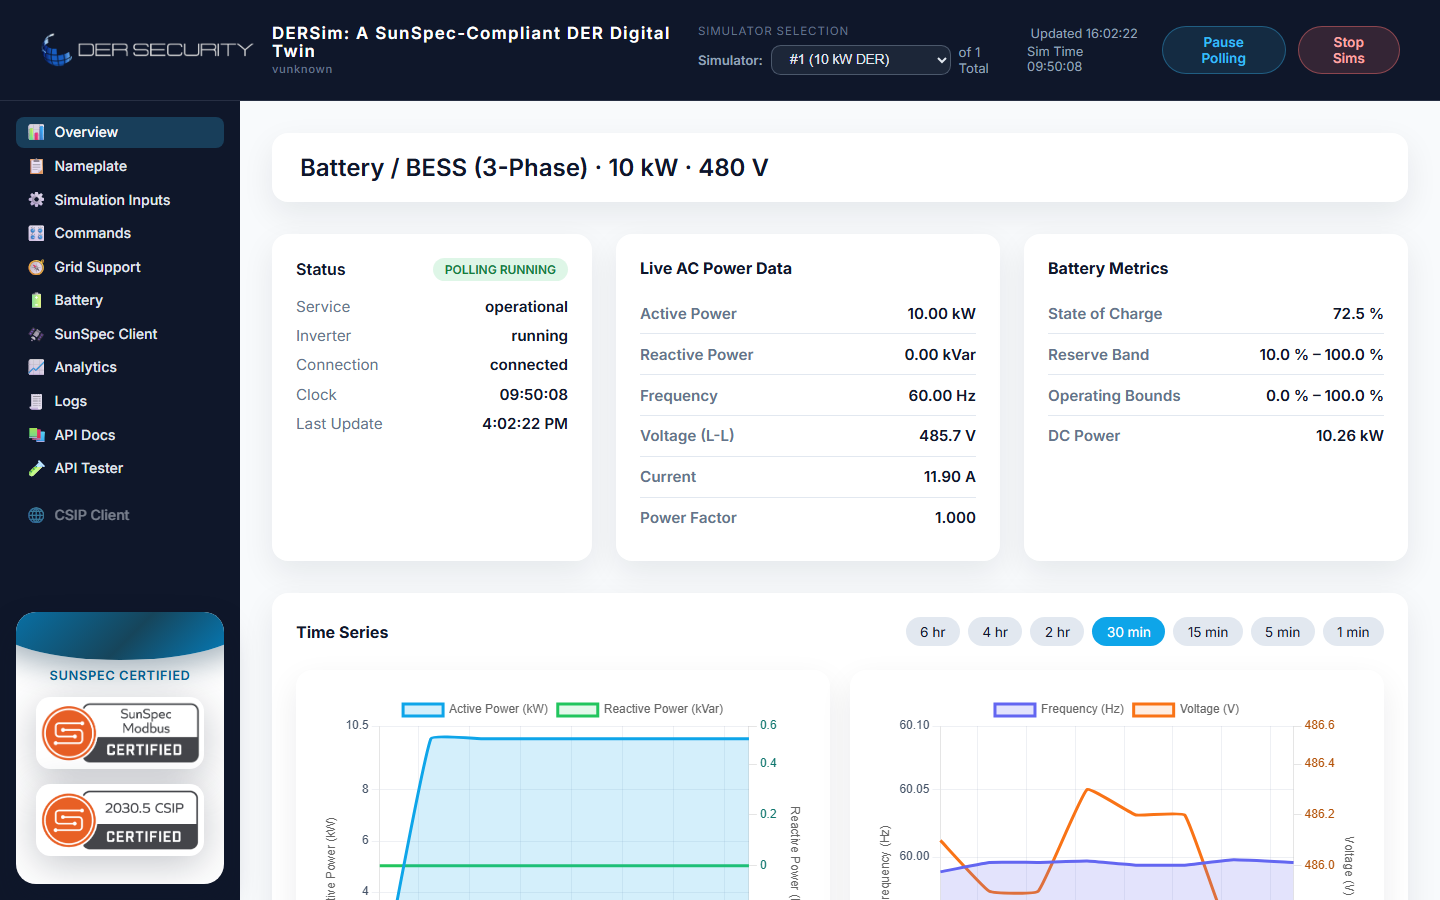Click the POLLING RUNNING status badge
1440x900 pixels.
tap(500, 270)
